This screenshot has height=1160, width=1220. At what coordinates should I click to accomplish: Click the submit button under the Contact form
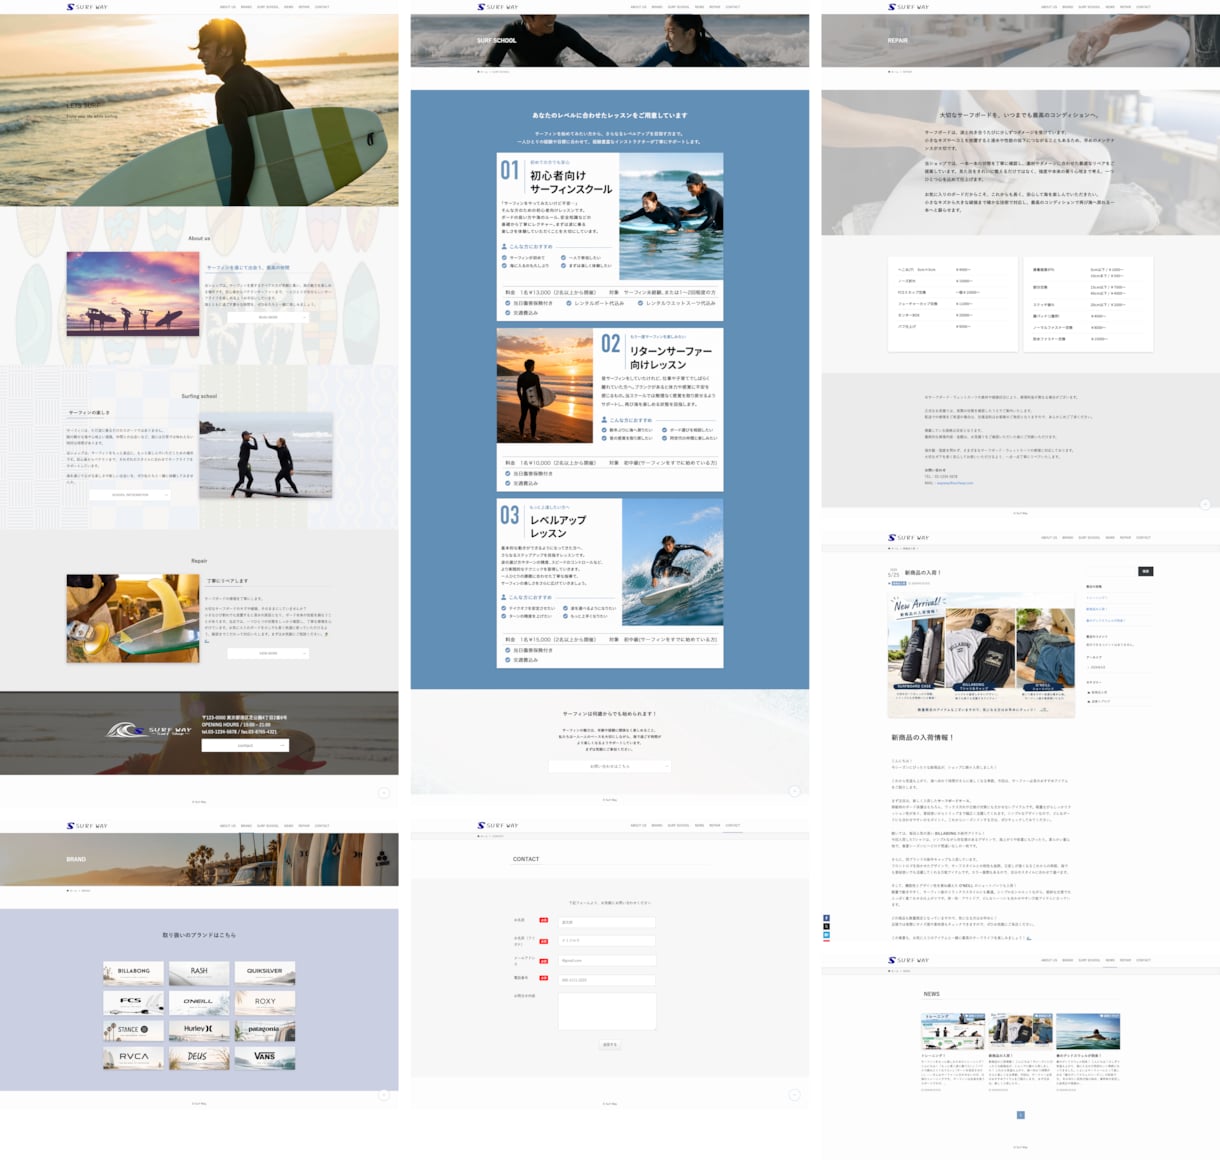pyautogui.click(x=610, y=1045)
